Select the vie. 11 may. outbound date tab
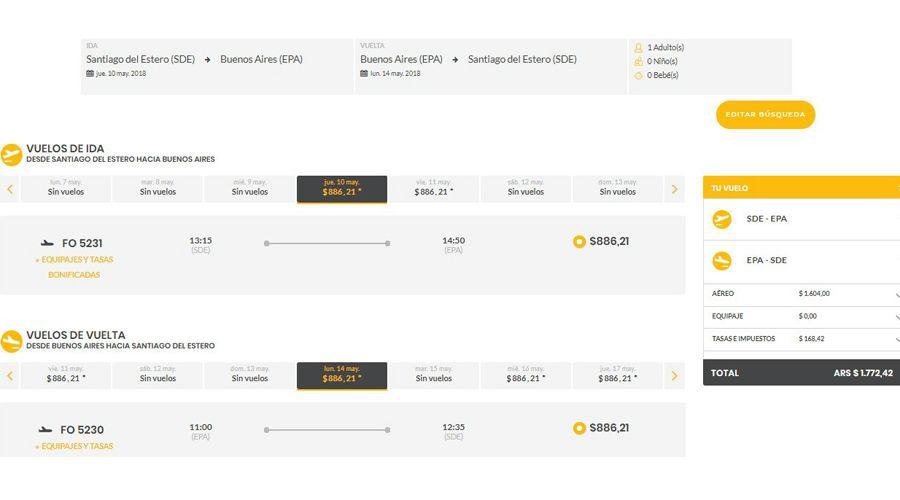The width and height of the screenshot is (900, 500). pos(433,188)
